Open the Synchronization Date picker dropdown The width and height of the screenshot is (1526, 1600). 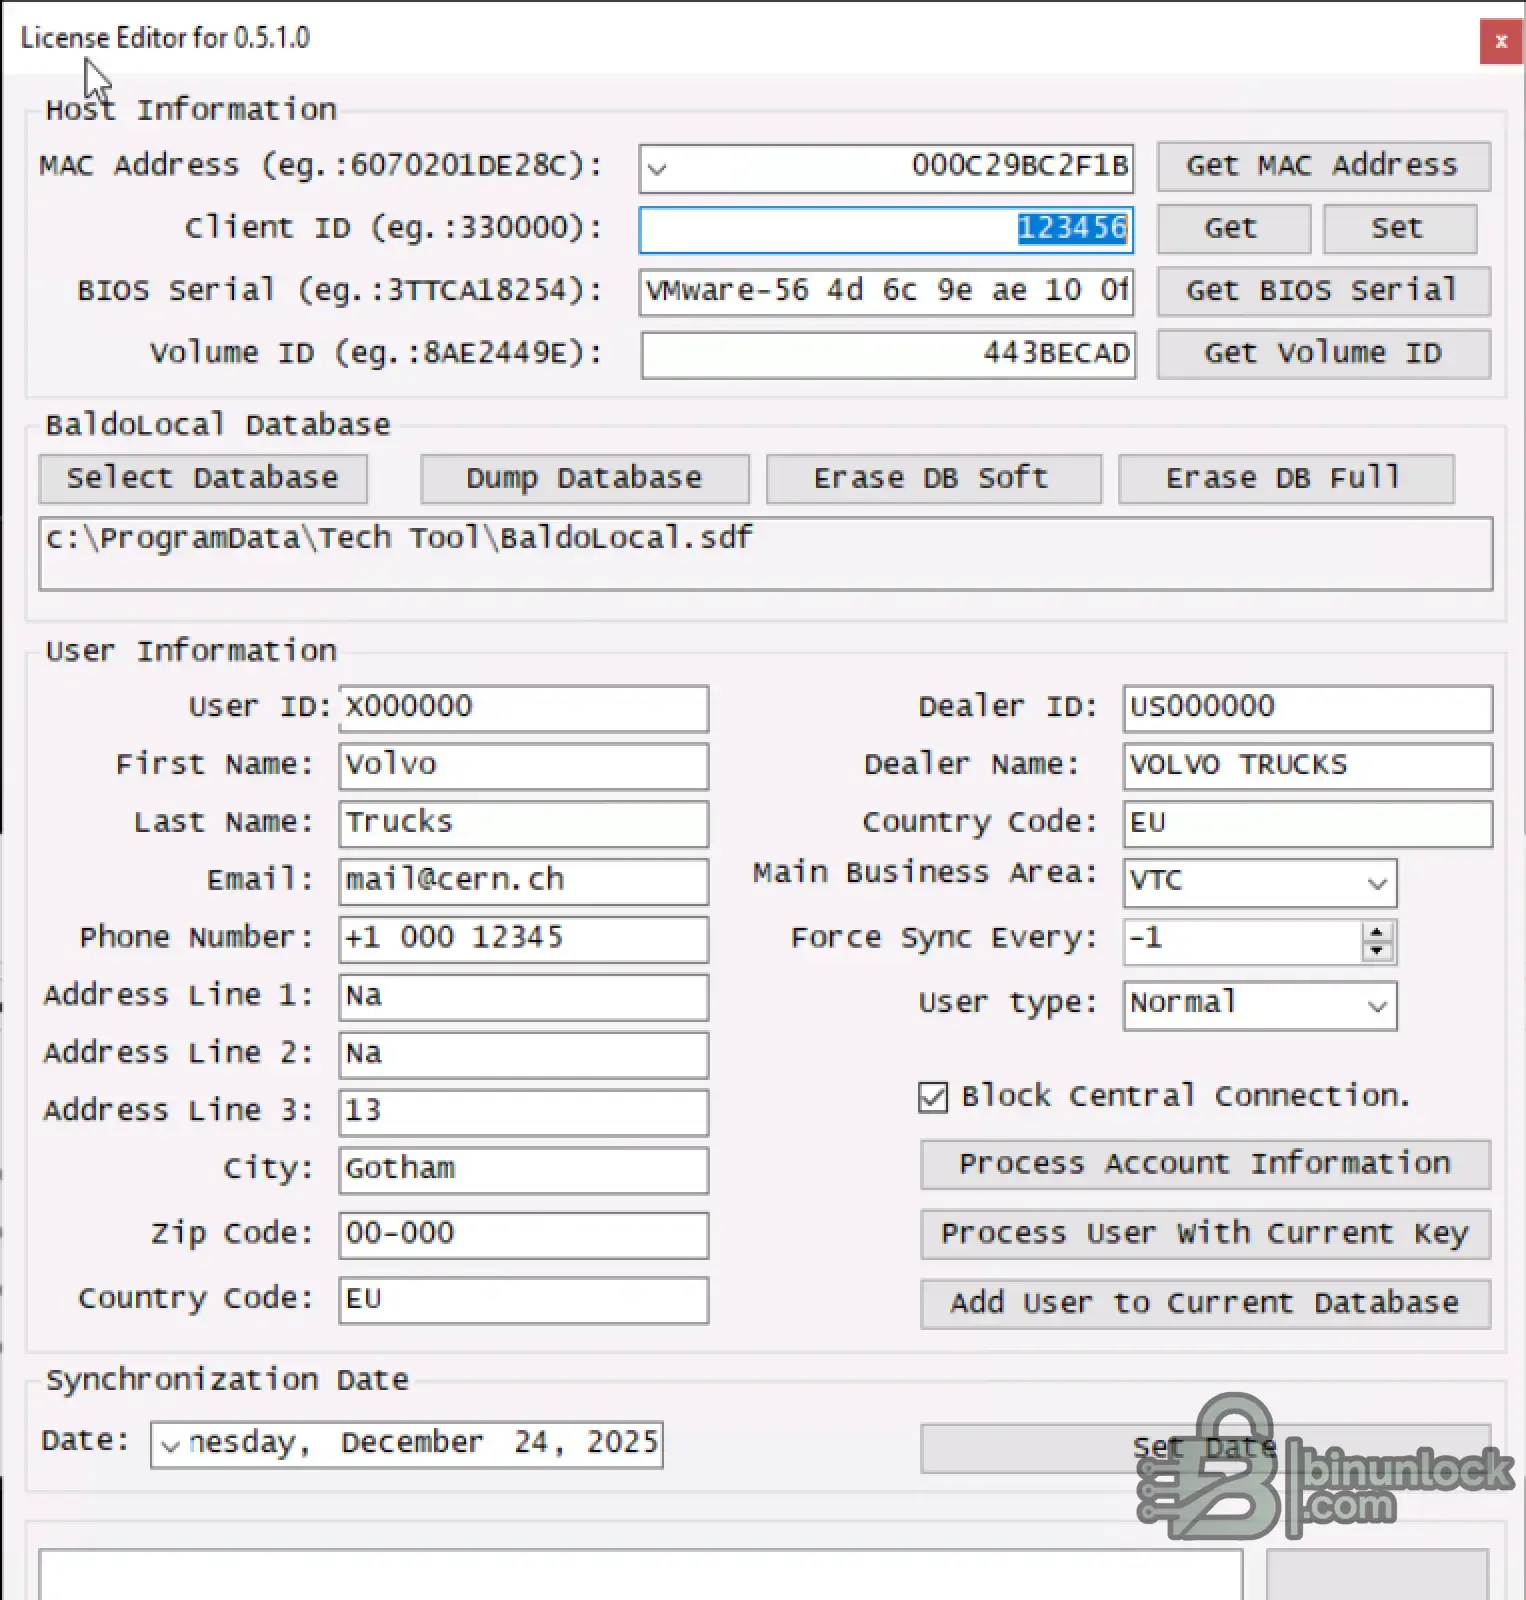[171, 1446]
